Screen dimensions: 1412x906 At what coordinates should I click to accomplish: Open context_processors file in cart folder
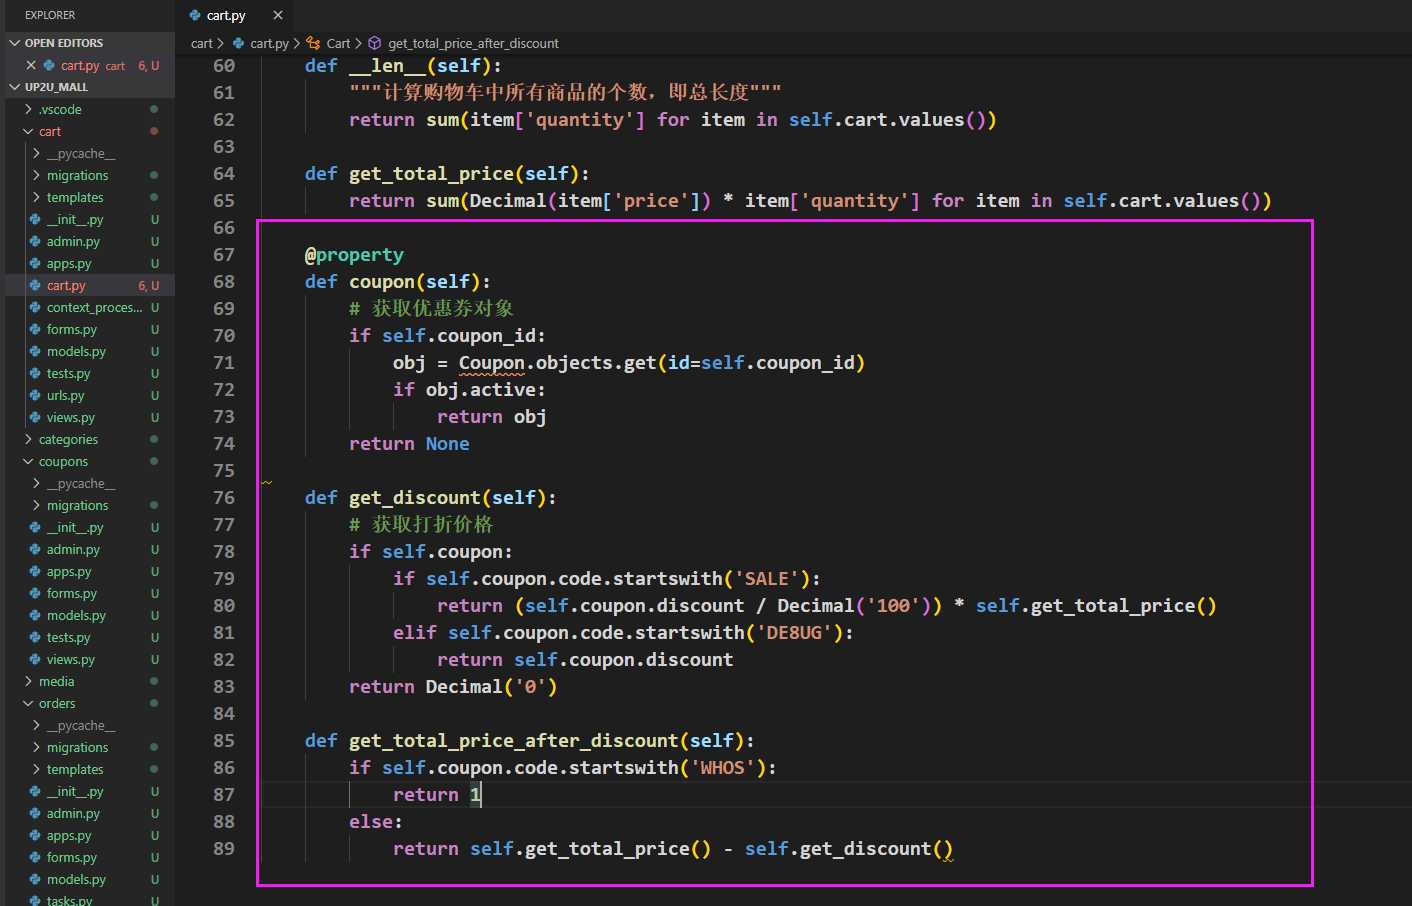(x=94, y=307)
